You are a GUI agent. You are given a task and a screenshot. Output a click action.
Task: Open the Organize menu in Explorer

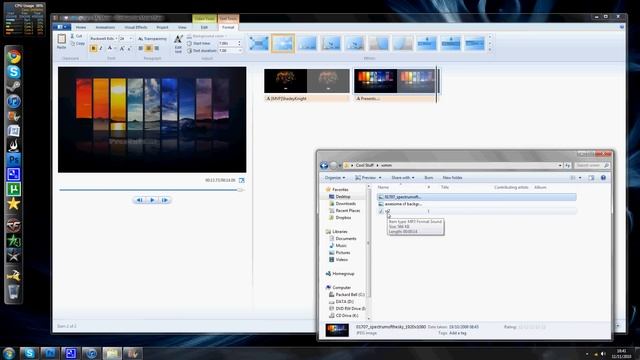(x=335, y=178)
